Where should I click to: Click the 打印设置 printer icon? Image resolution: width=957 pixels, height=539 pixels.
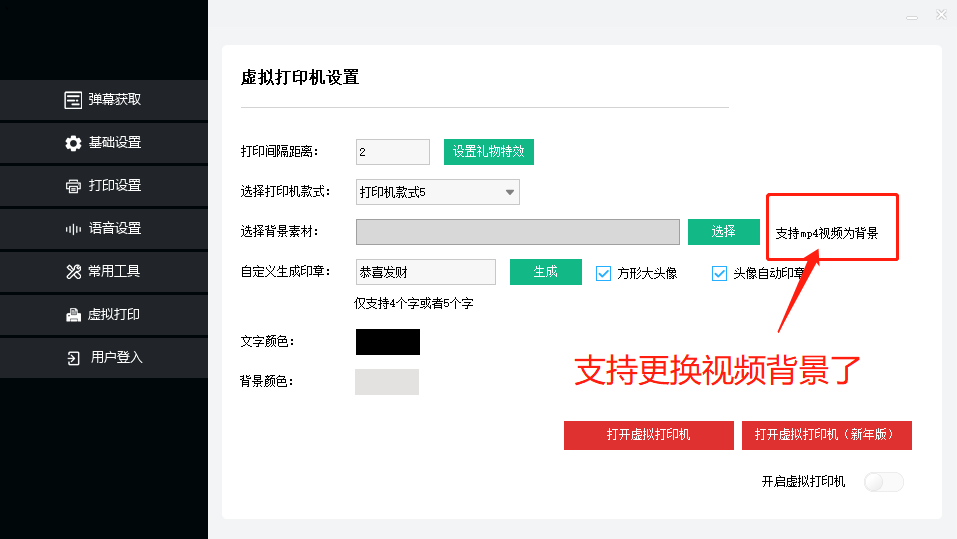tap(73, 186)
